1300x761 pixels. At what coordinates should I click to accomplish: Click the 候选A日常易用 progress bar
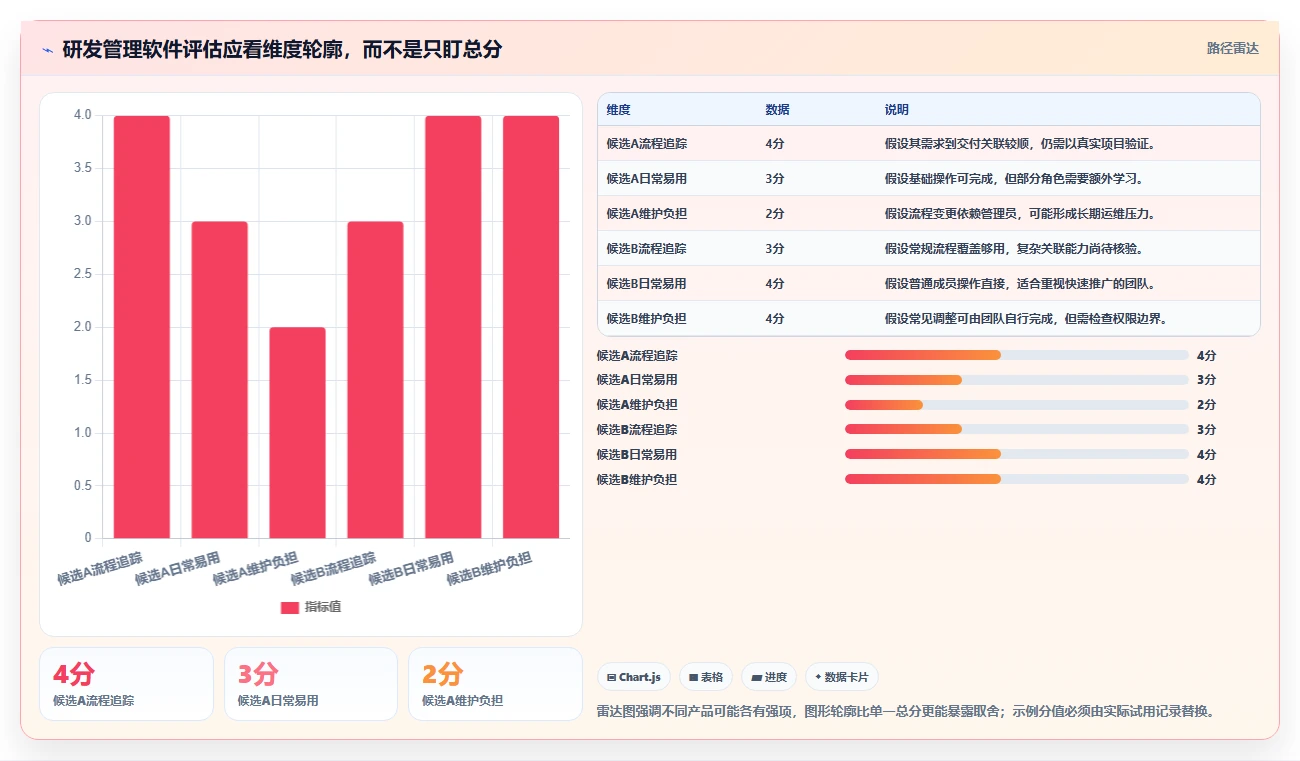(1017, 380)
